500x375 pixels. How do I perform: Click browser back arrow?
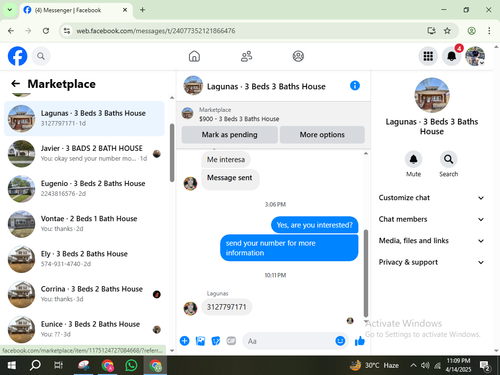(11, 31)
